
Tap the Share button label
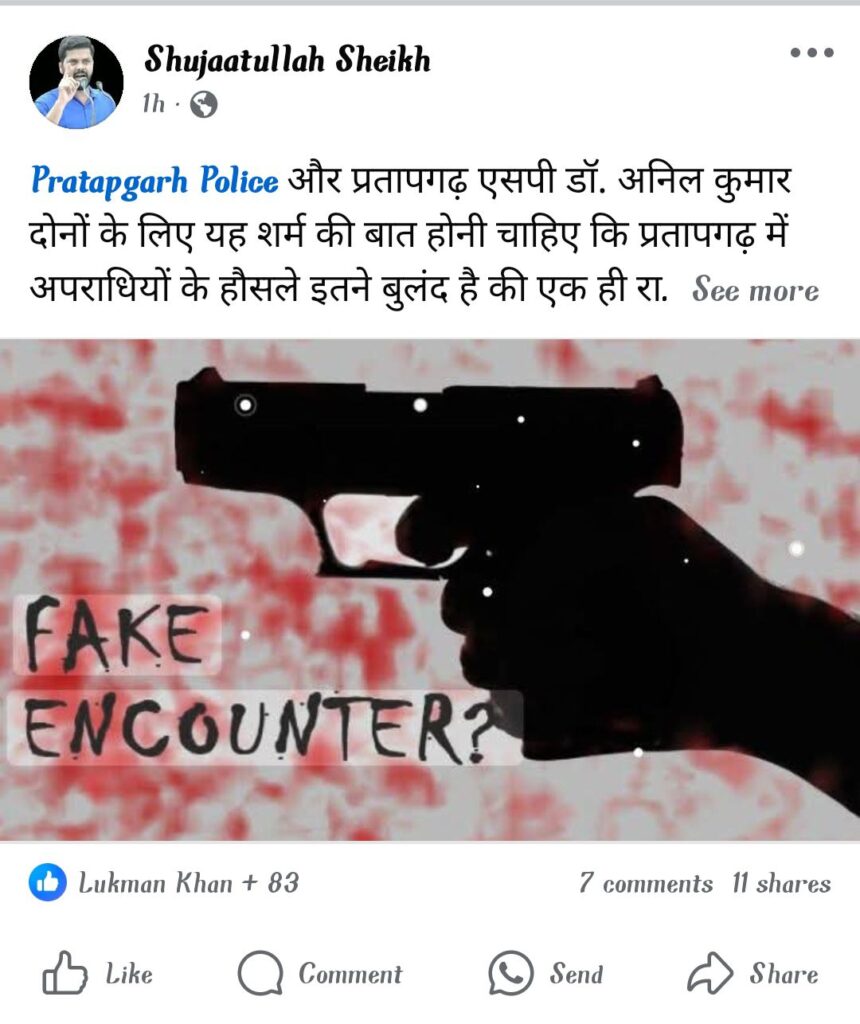coord(783,974)
